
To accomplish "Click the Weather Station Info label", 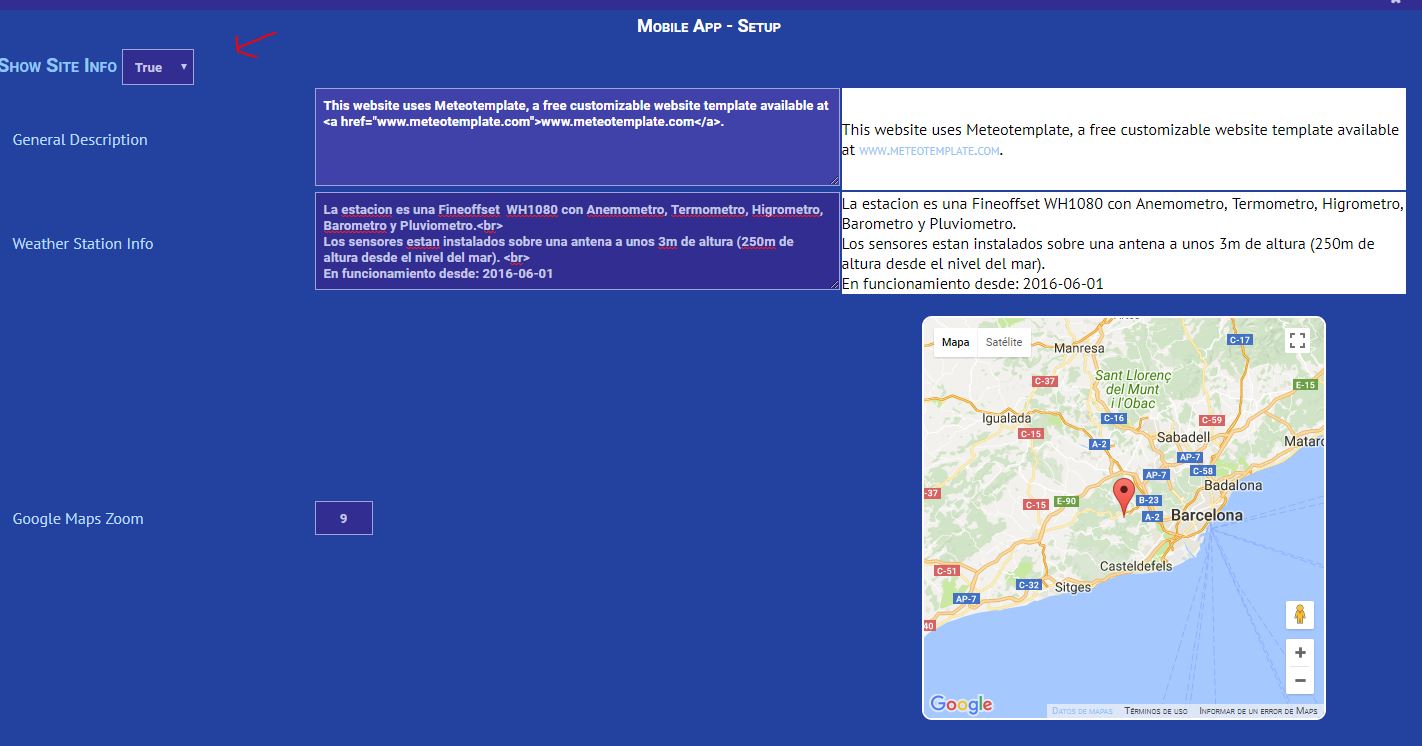I will pos(83,243).
